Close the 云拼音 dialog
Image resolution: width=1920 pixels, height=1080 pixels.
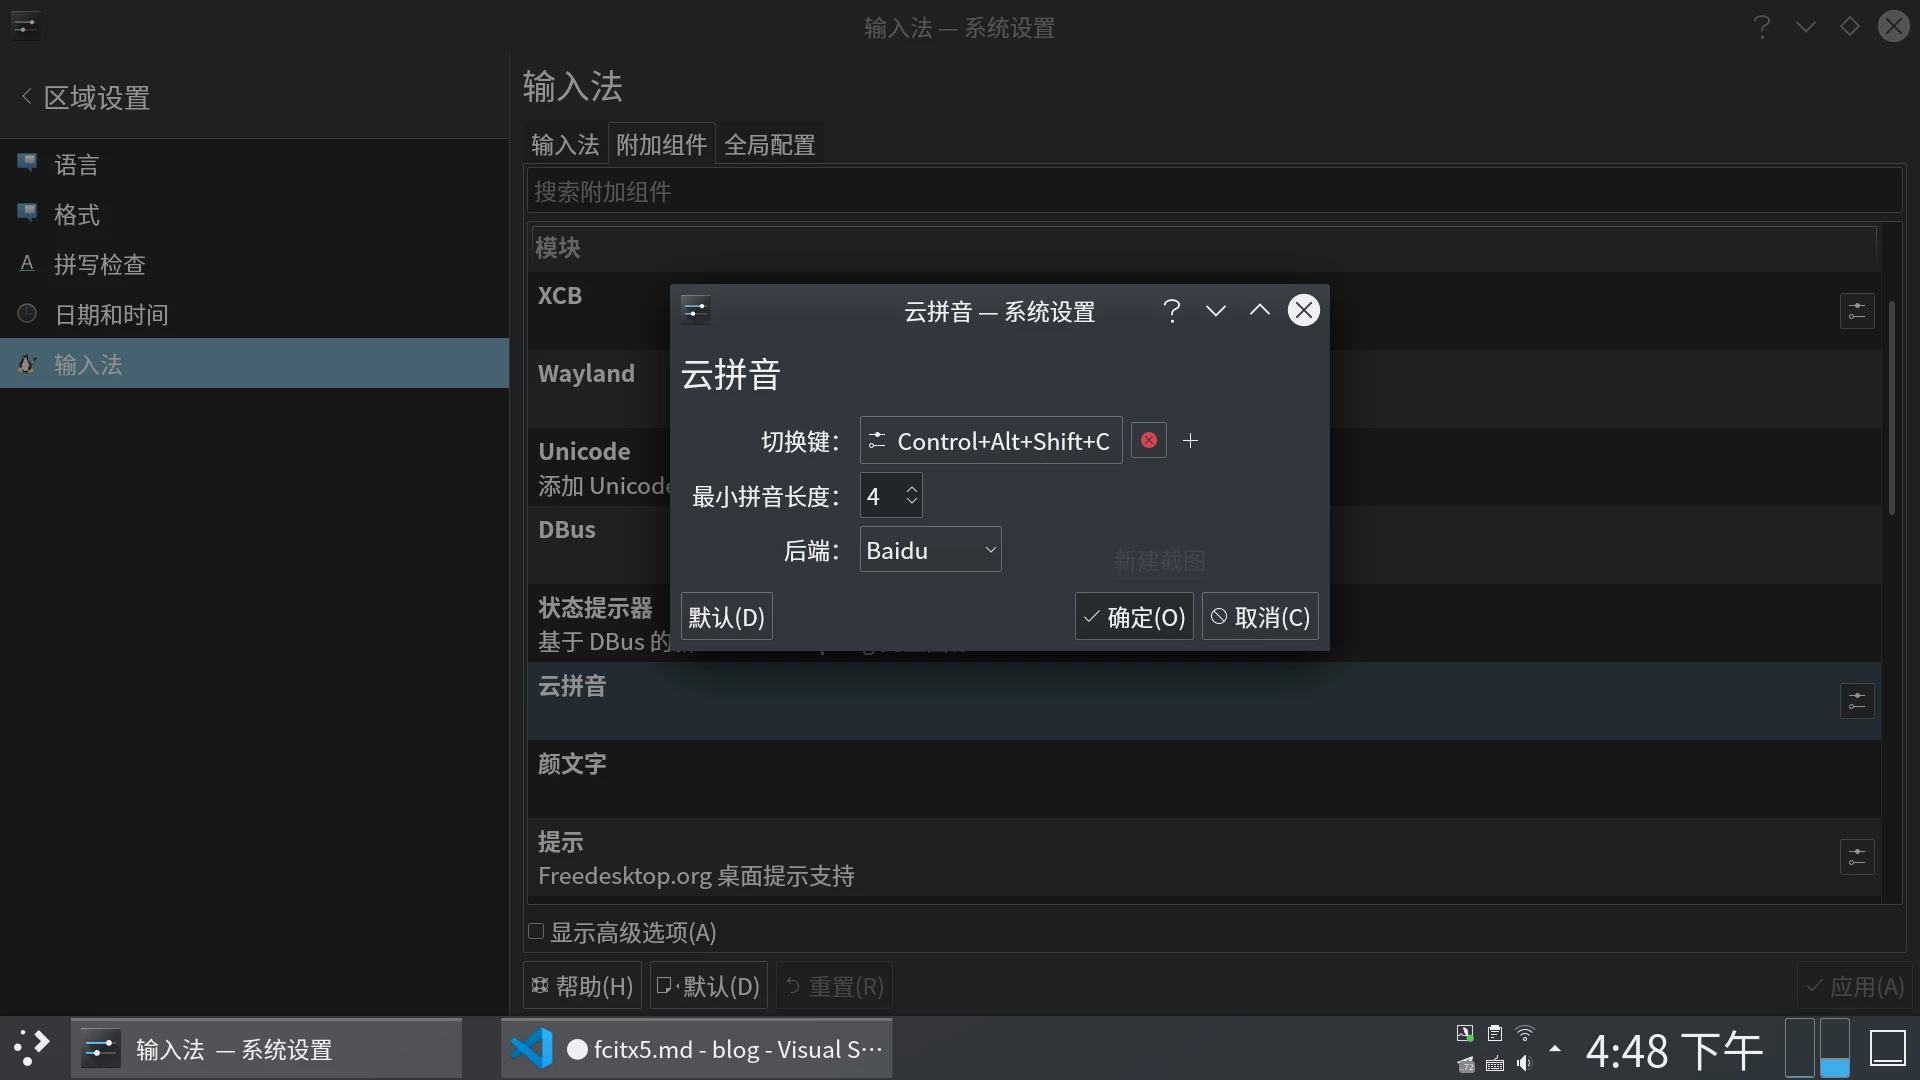click(x=1303, y=310)
